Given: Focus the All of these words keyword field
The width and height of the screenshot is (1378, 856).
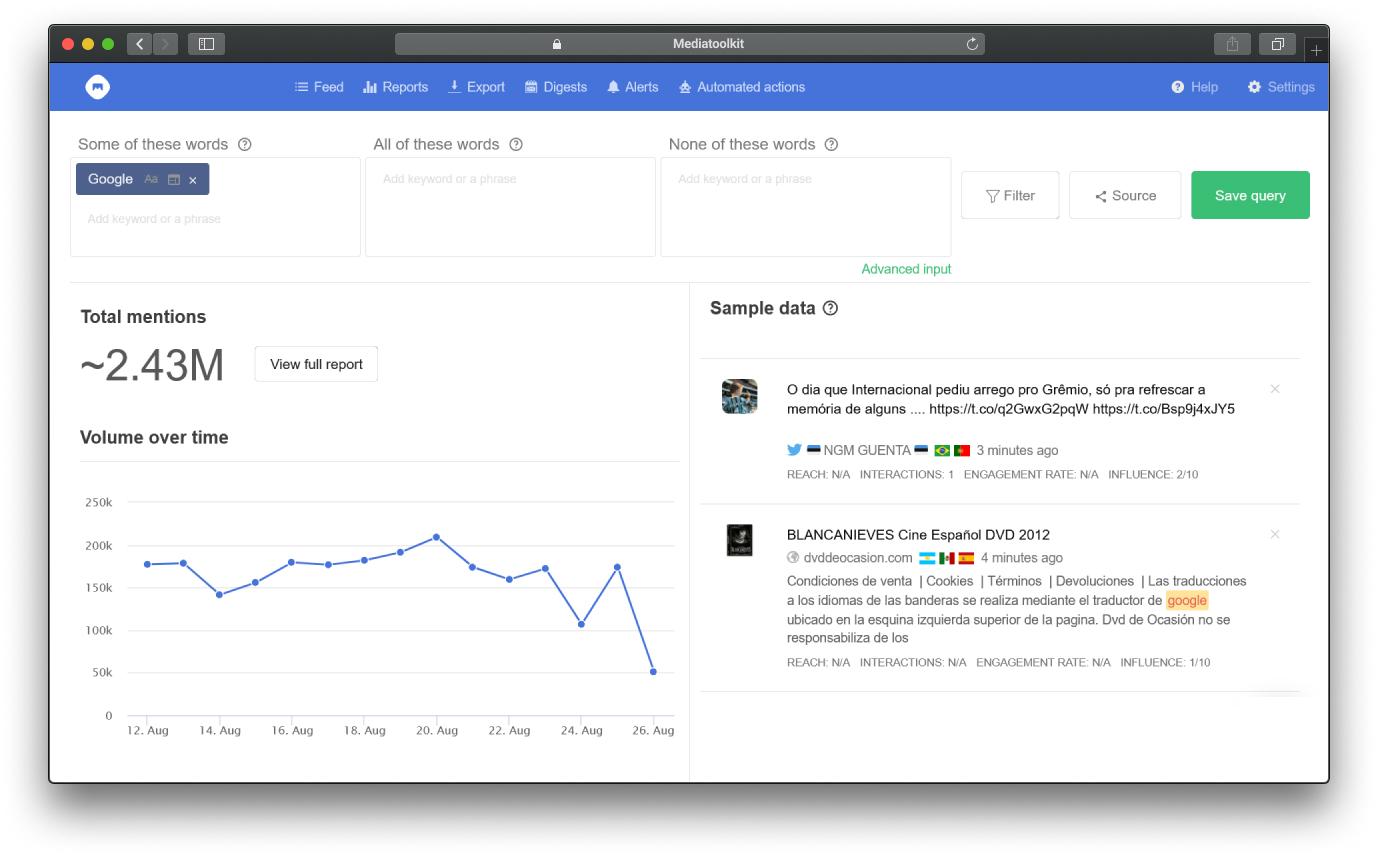Looking at the screenshot, I should pyautogui.click(x=510, y=207).
